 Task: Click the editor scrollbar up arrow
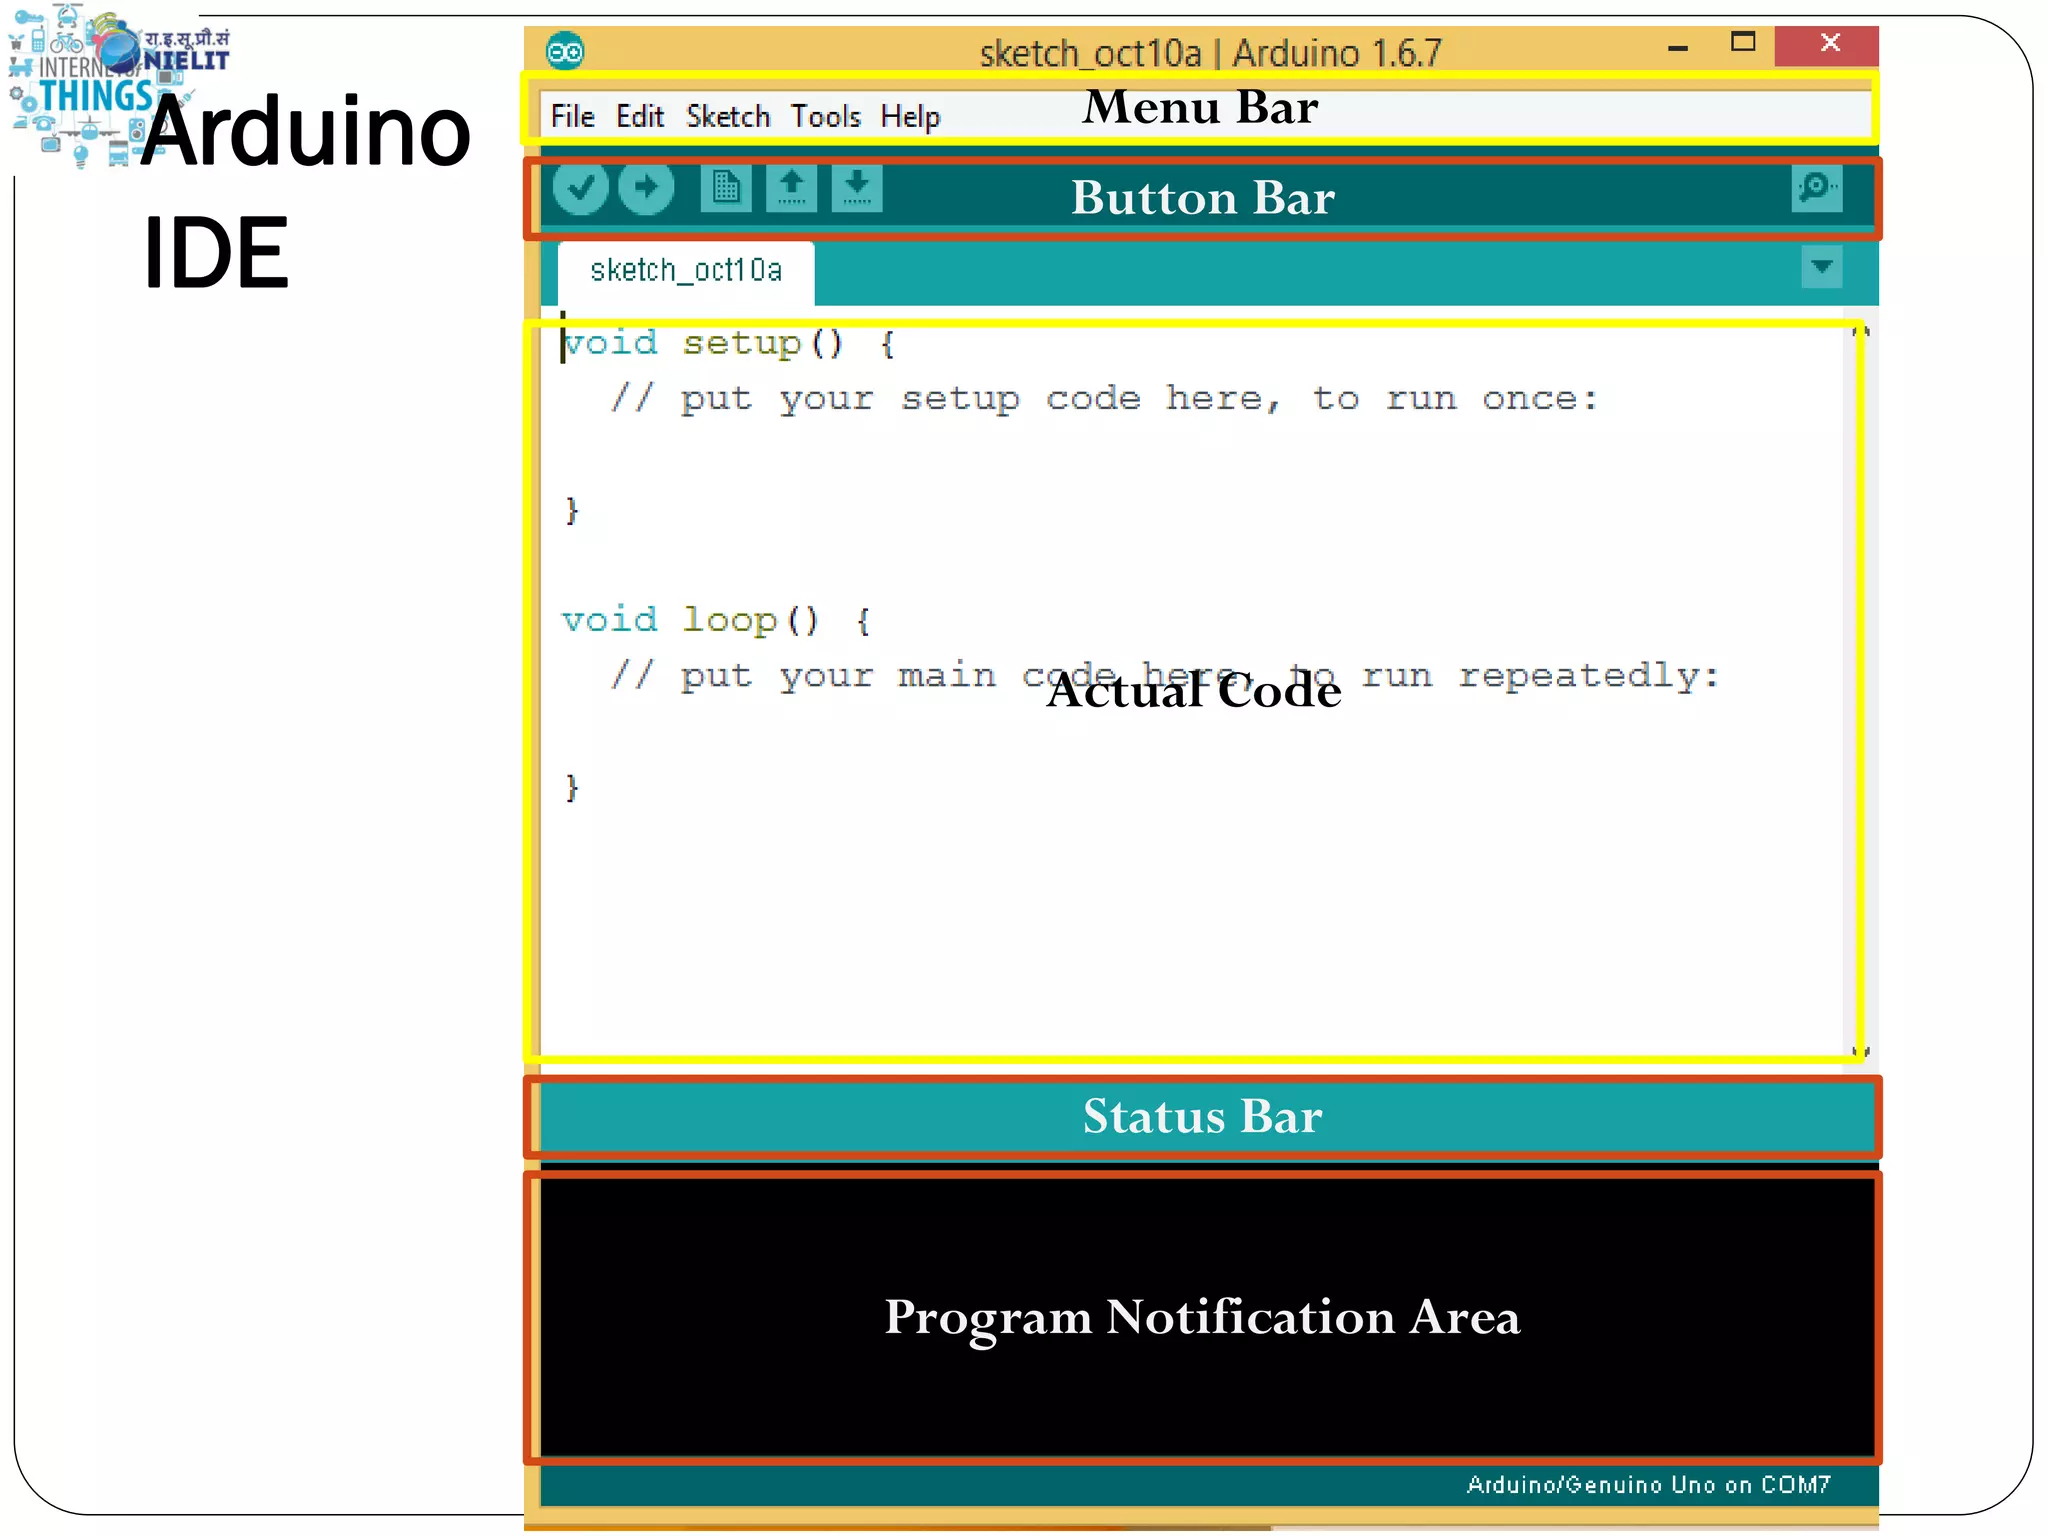coord(1860,332)
